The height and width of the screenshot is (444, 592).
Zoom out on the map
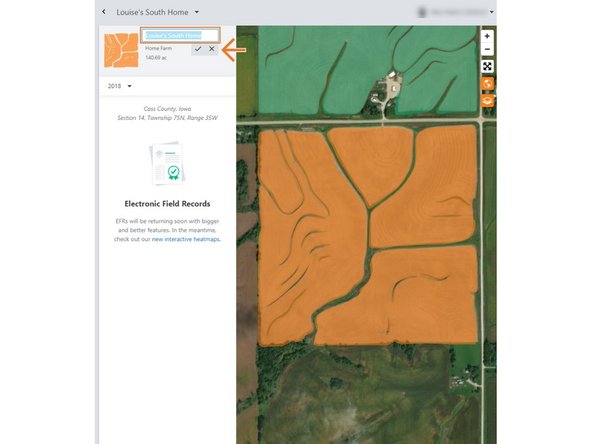tap(487, 49)
